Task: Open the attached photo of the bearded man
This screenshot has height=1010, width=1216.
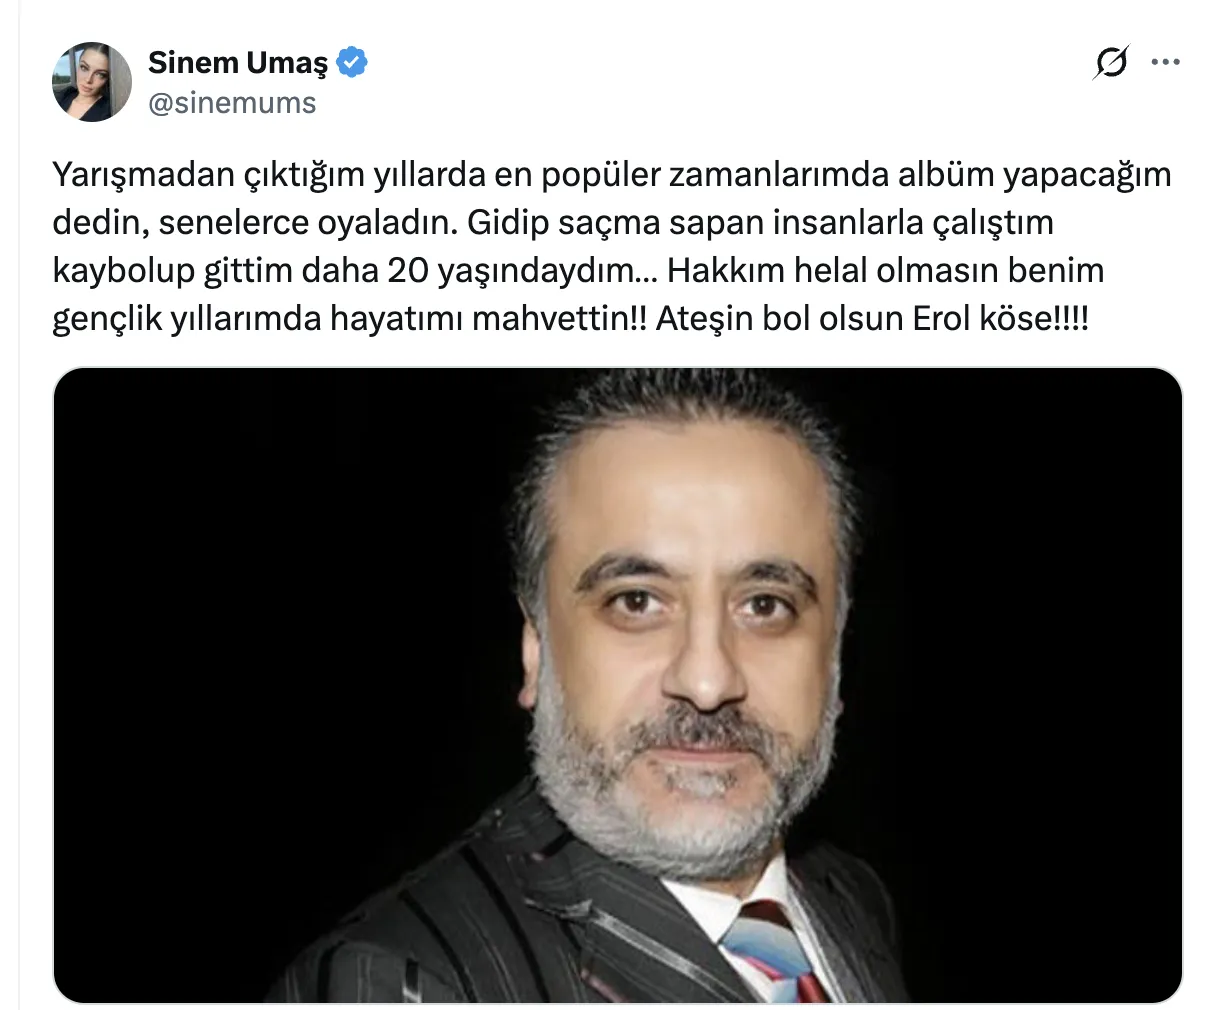Action: 617,685
